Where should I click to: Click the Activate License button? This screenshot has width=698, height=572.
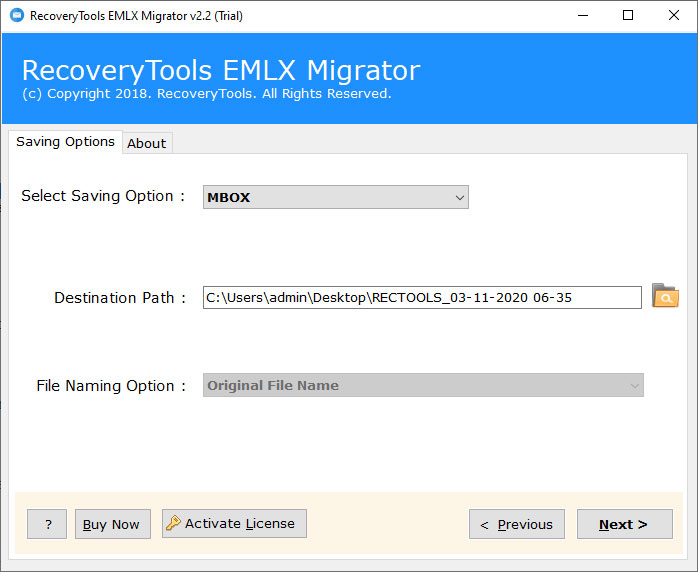click(234, 523)
